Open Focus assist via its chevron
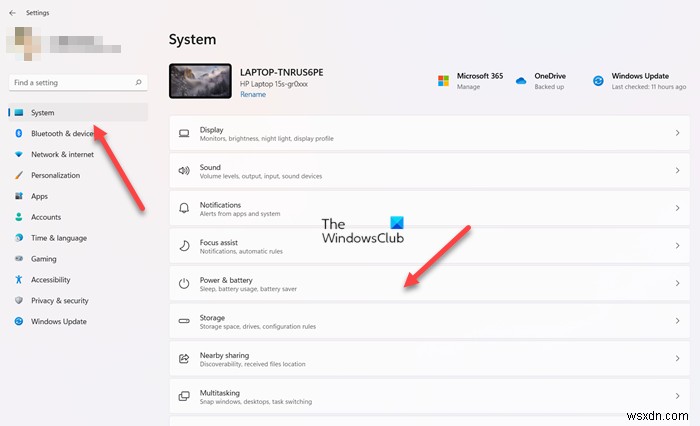Image resolution: width=700 pixels, height=426 pixels. tap(677, 246)
